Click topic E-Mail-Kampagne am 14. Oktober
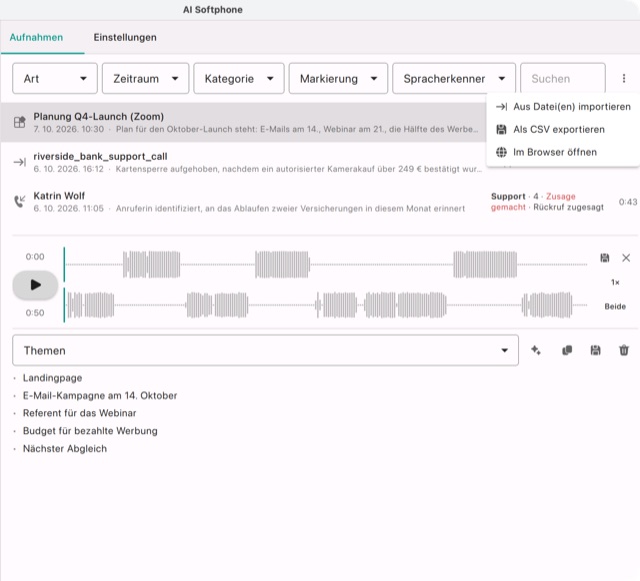The height and width of the screenshot is (581, 640). 100,395
